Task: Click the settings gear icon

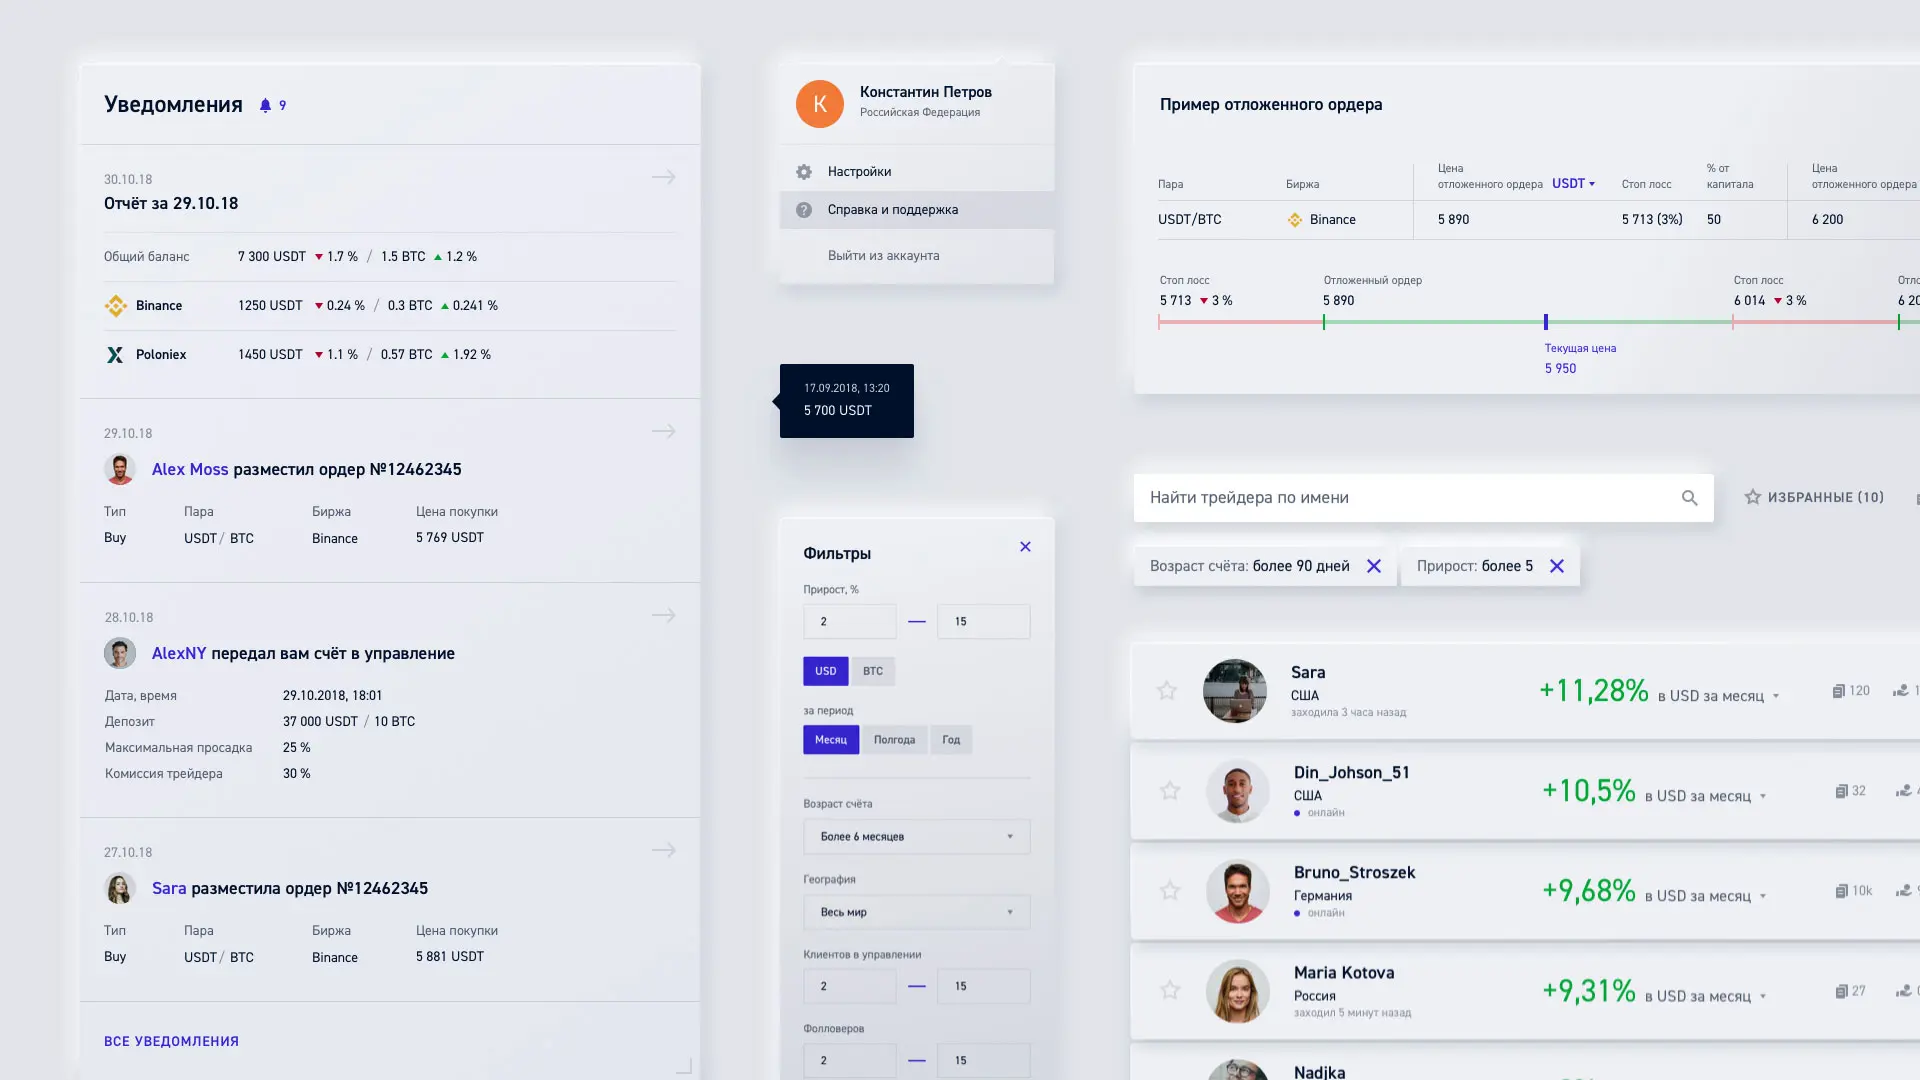Action: pyautogui.click(x=804, y=172)
